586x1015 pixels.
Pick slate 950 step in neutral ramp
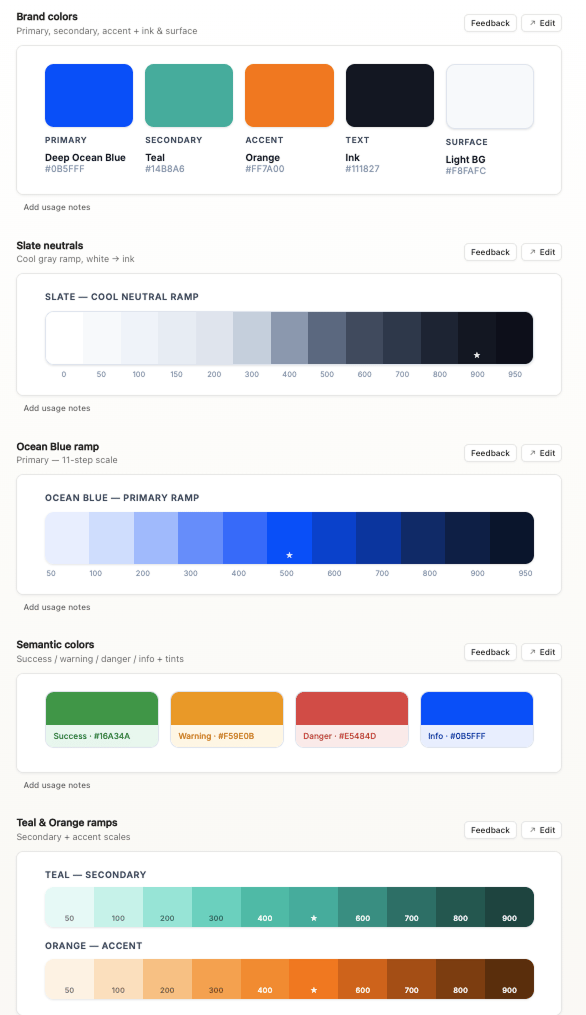515,338
